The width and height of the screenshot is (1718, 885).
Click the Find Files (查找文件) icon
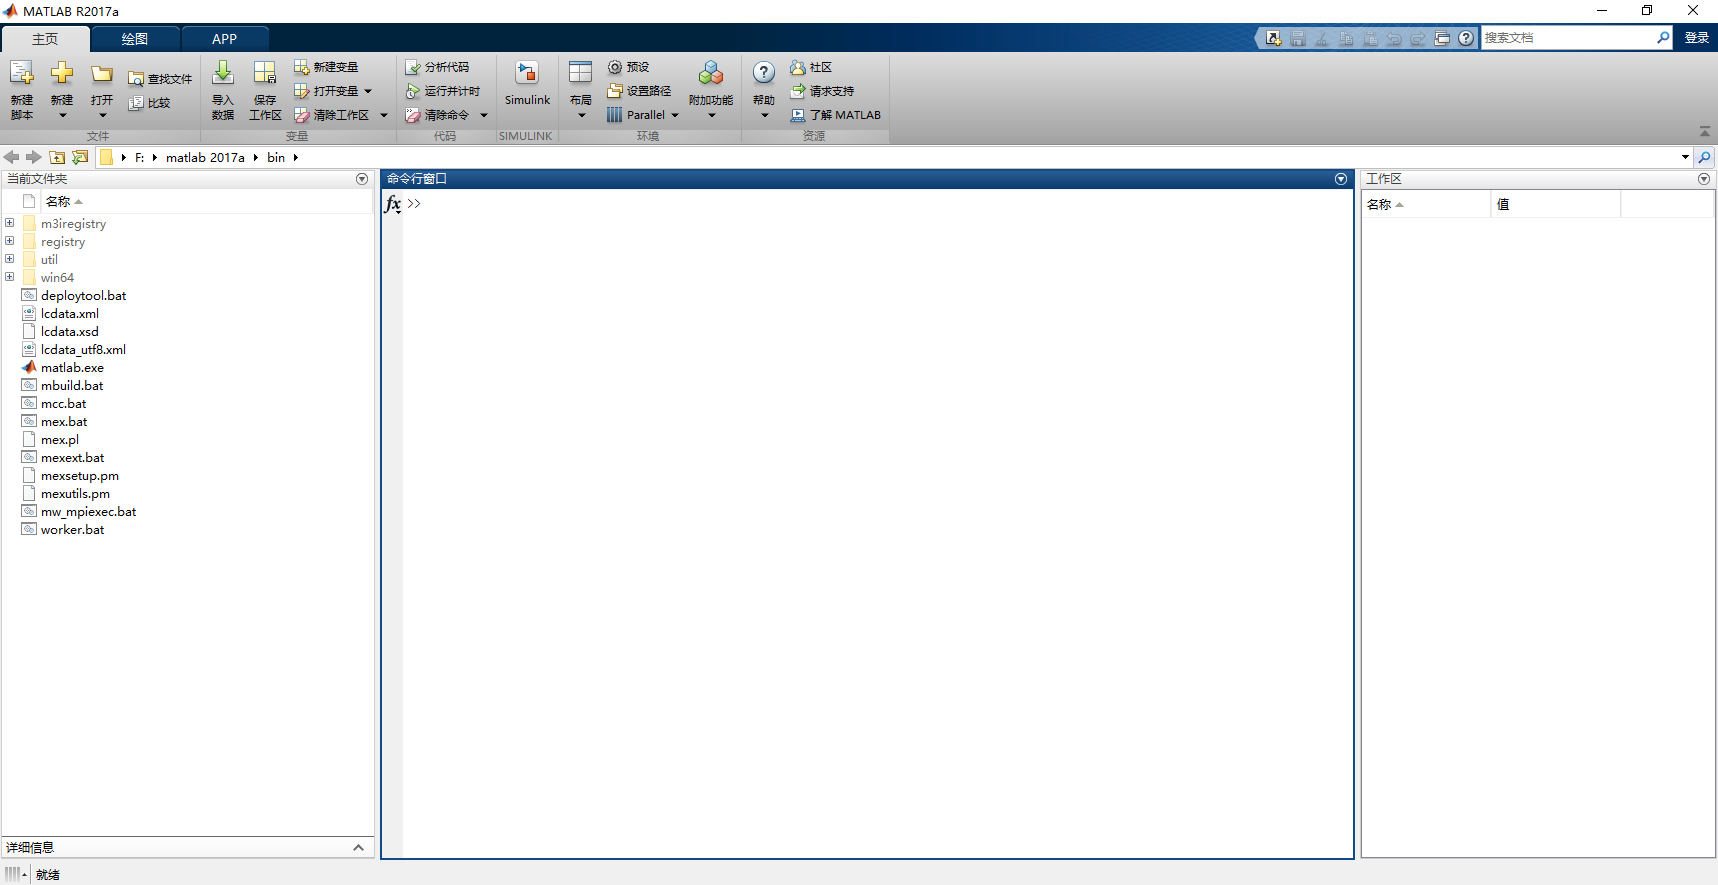tap(136, 79)
